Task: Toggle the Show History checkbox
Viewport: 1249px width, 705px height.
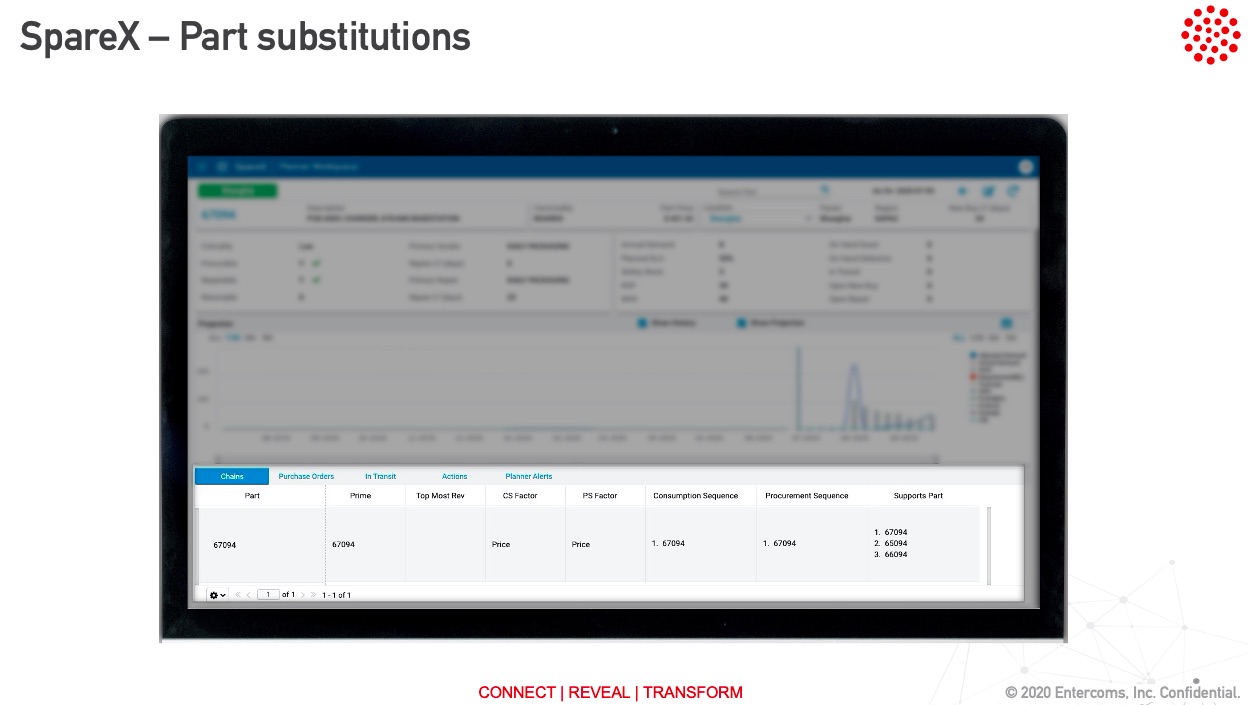Action: [643, 323]
